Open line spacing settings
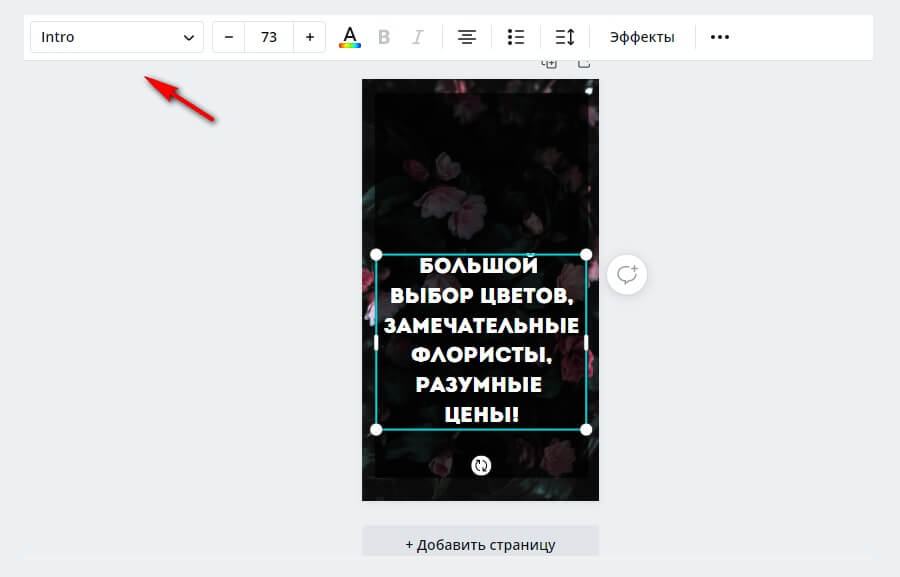Screen dimensions: 900x577 564,37
